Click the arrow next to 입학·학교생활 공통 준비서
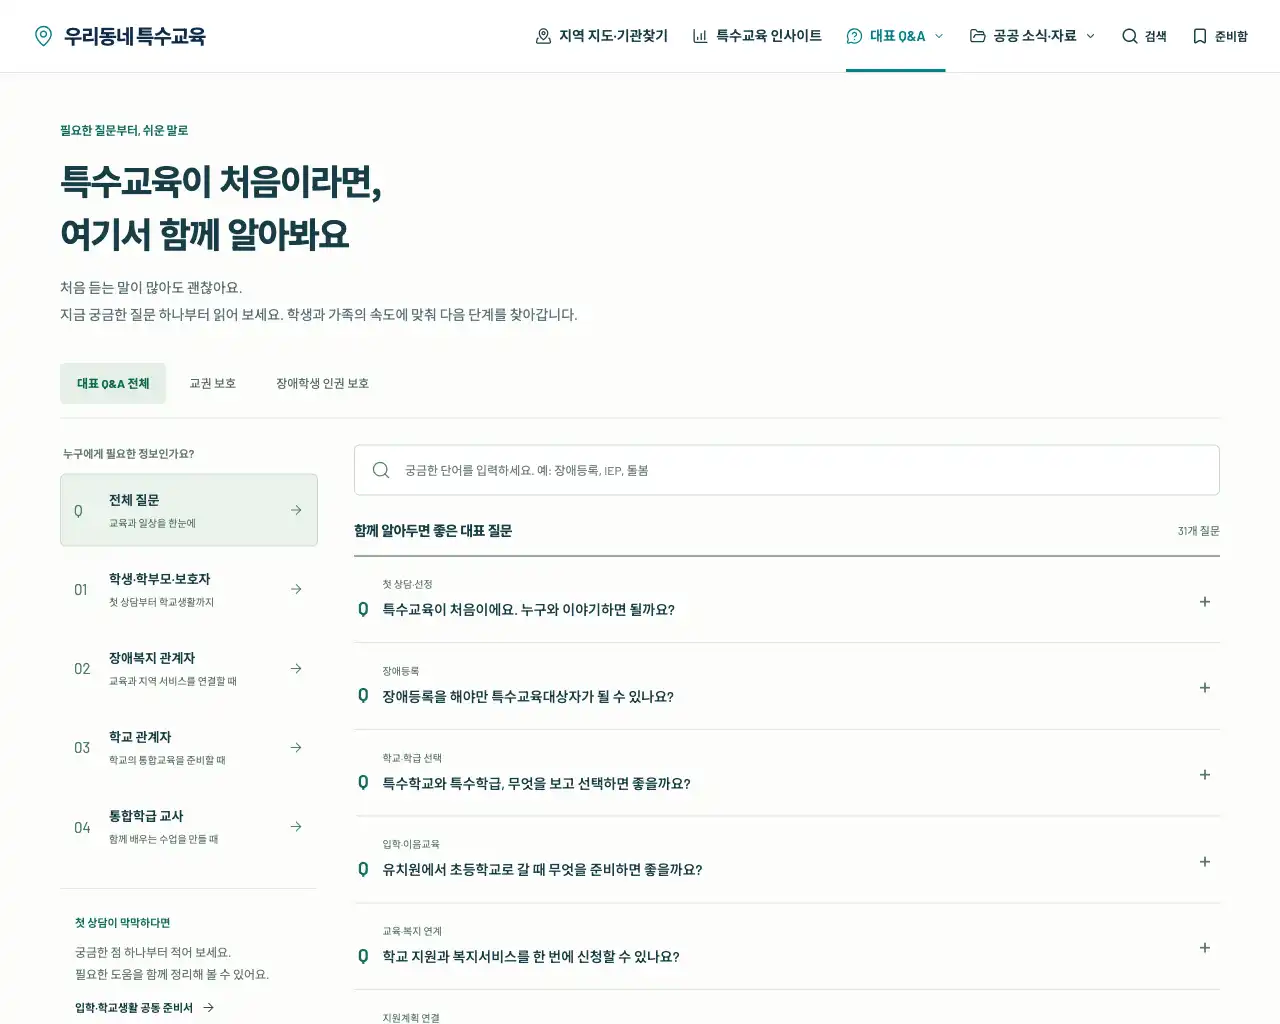The height and width of the screenshot is (1024, 1280). point(208,1008)
